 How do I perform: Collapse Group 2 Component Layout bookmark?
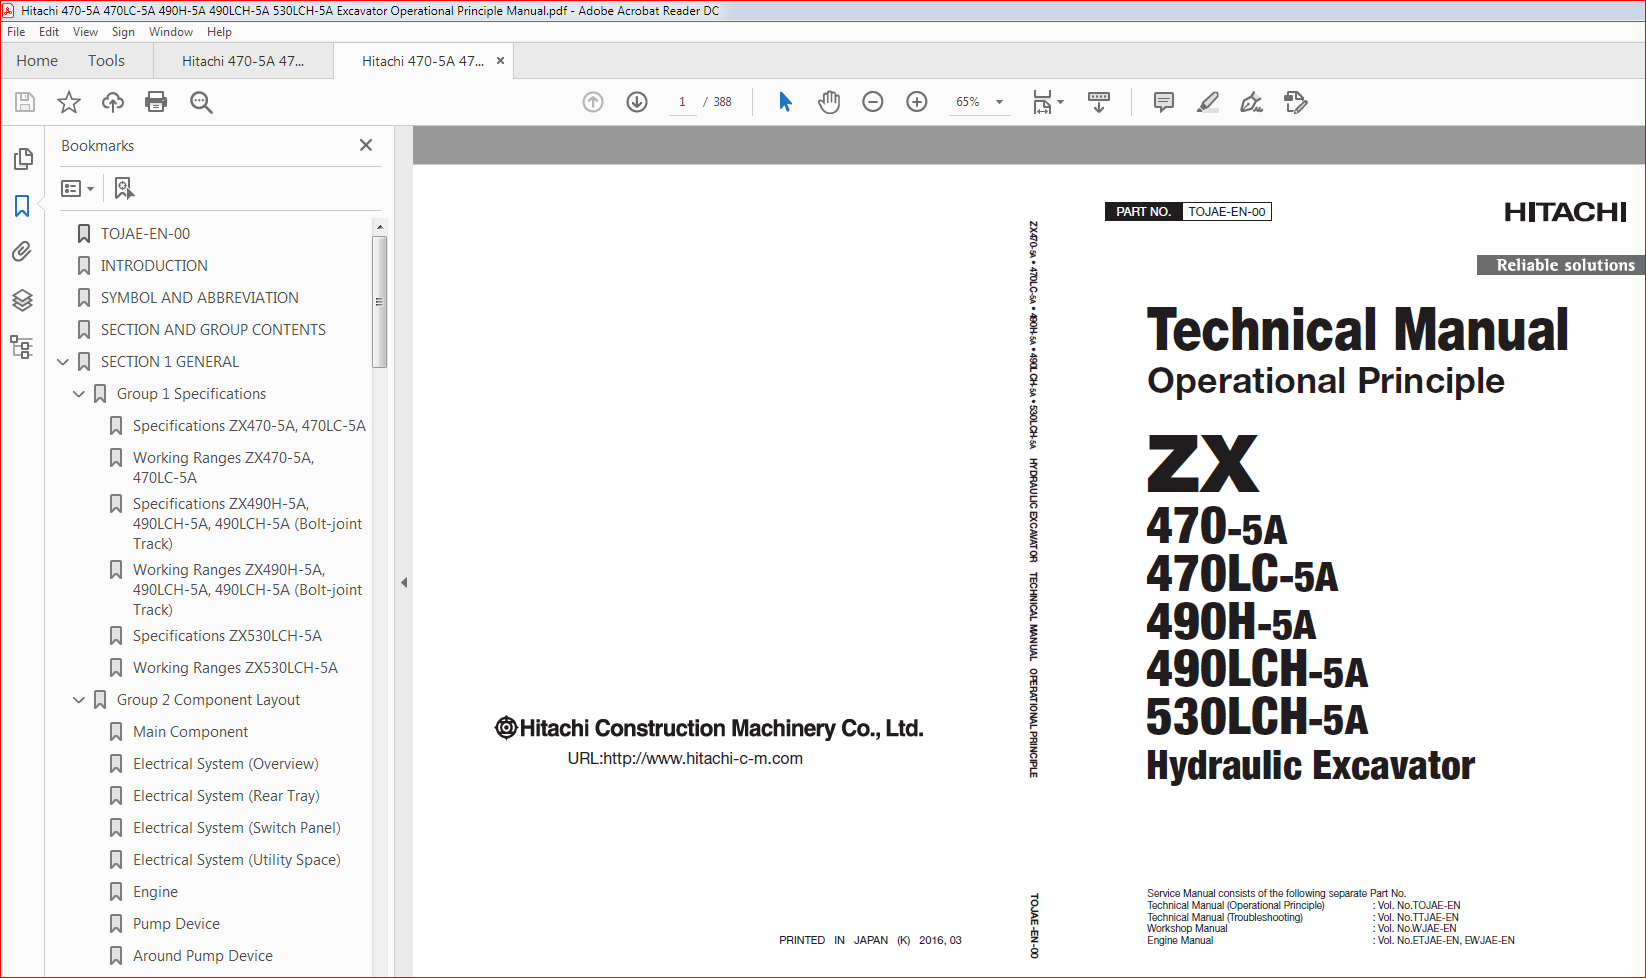point(79,700)
